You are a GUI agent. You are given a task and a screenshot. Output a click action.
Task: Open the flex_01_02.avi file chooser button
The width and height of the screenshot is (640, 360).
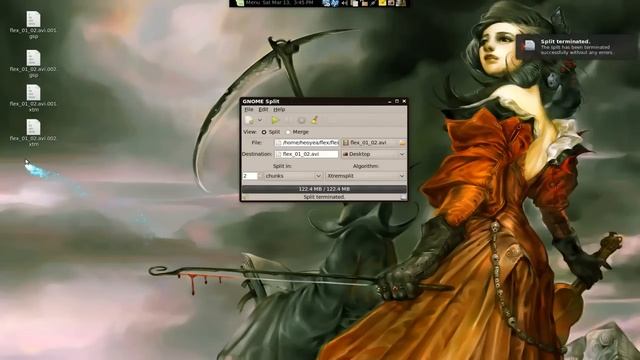point(374,142)
